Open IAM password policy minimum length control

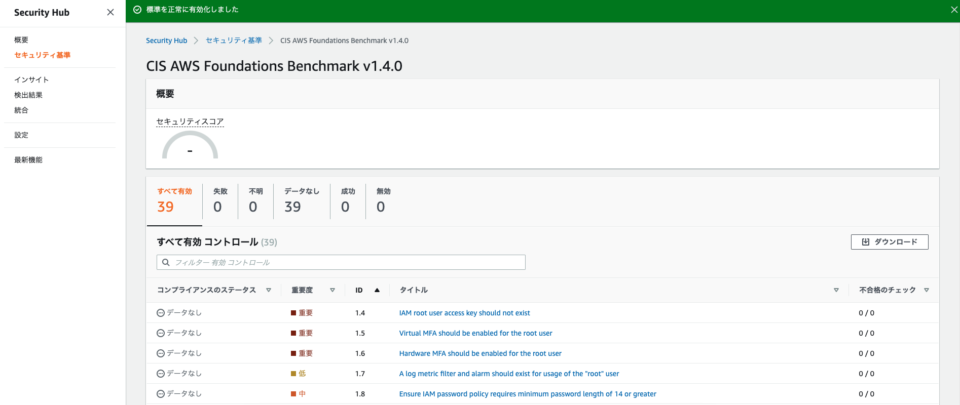click(x=528, y=394)
